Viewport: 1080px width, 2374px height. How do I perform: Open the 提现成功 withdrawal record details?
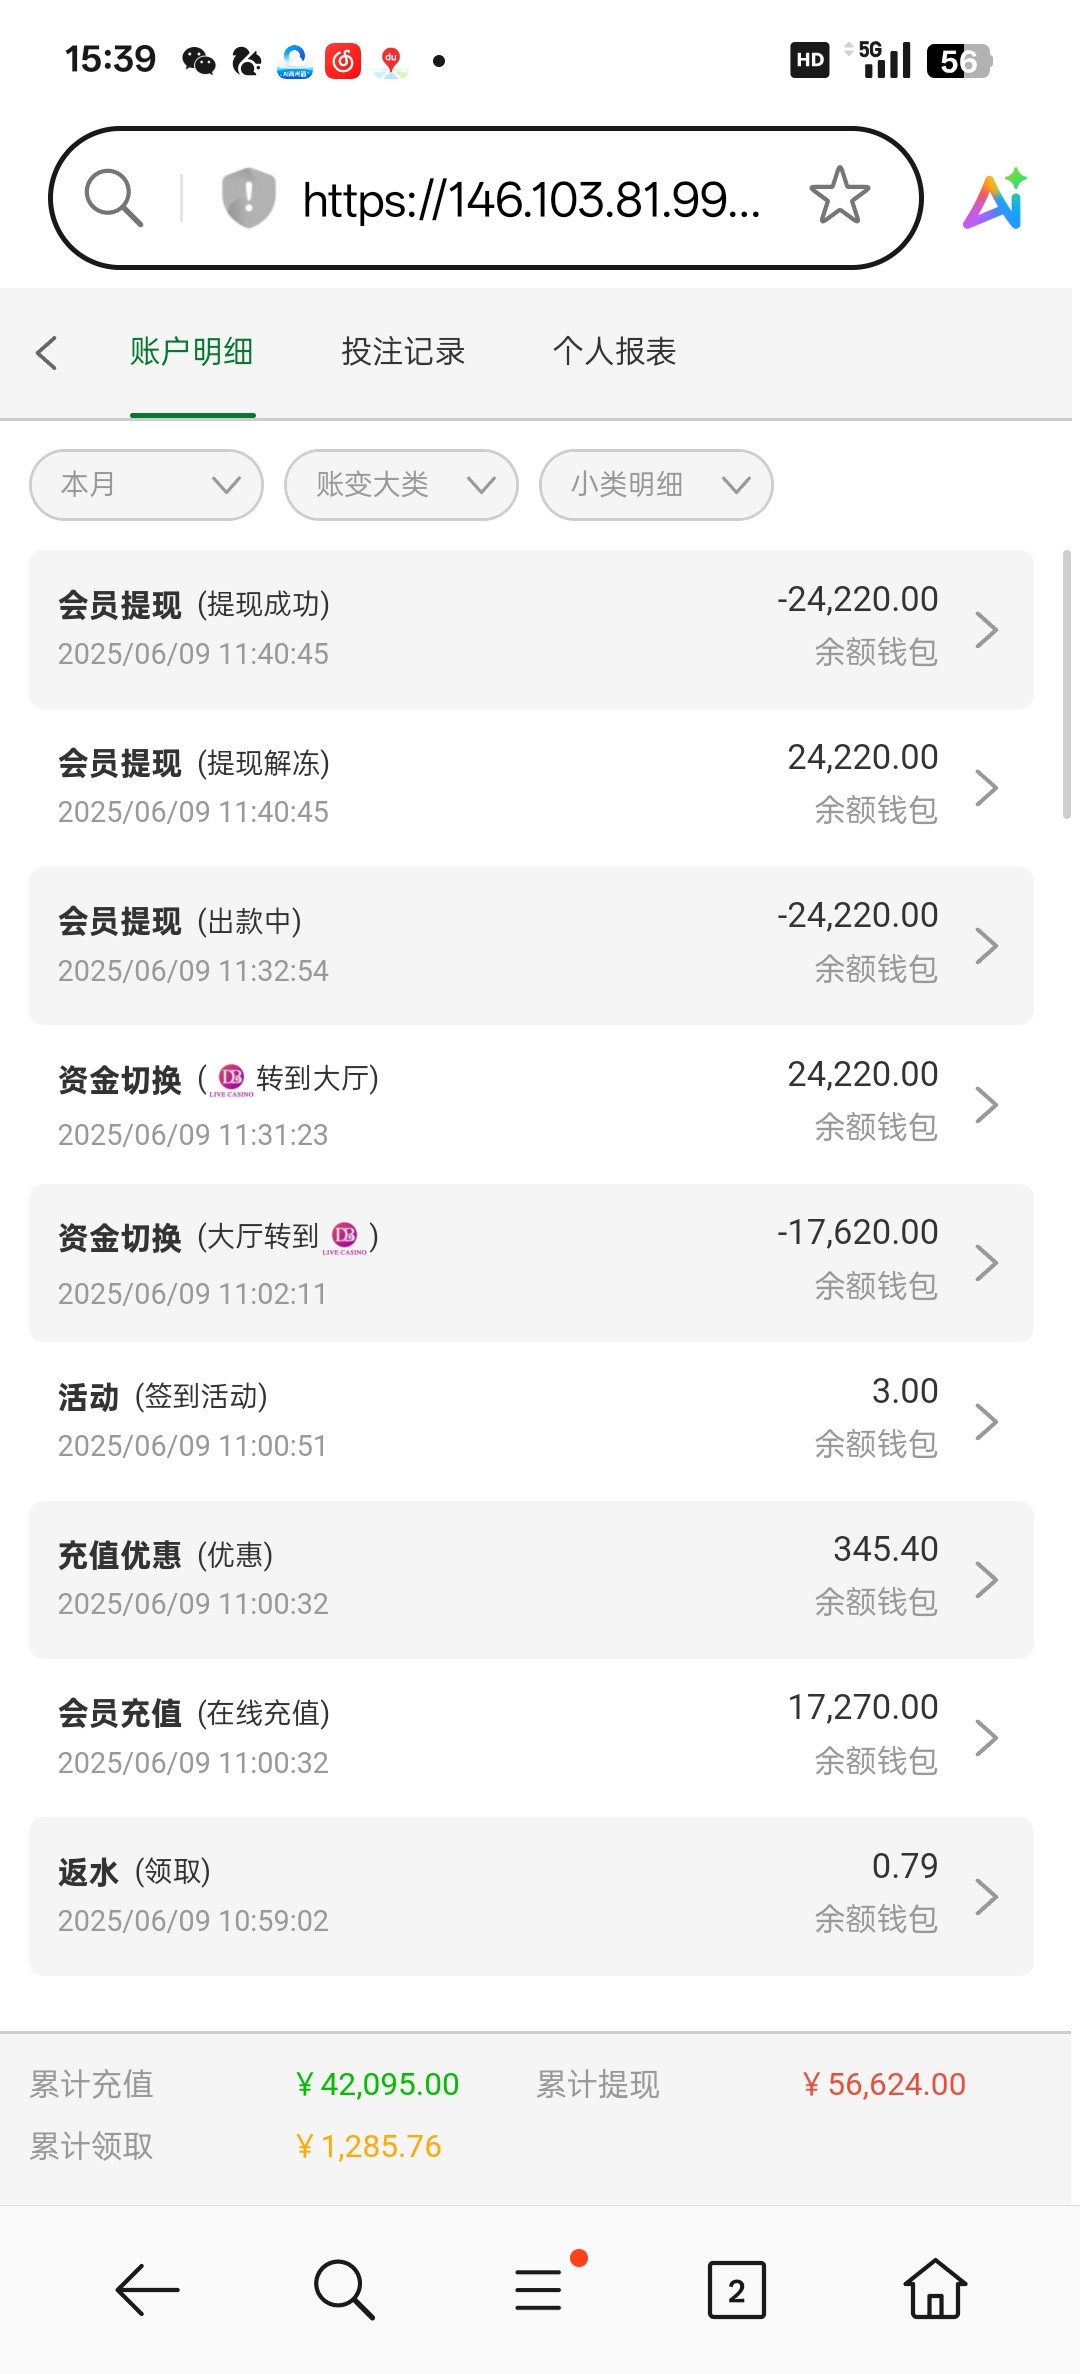530,629
